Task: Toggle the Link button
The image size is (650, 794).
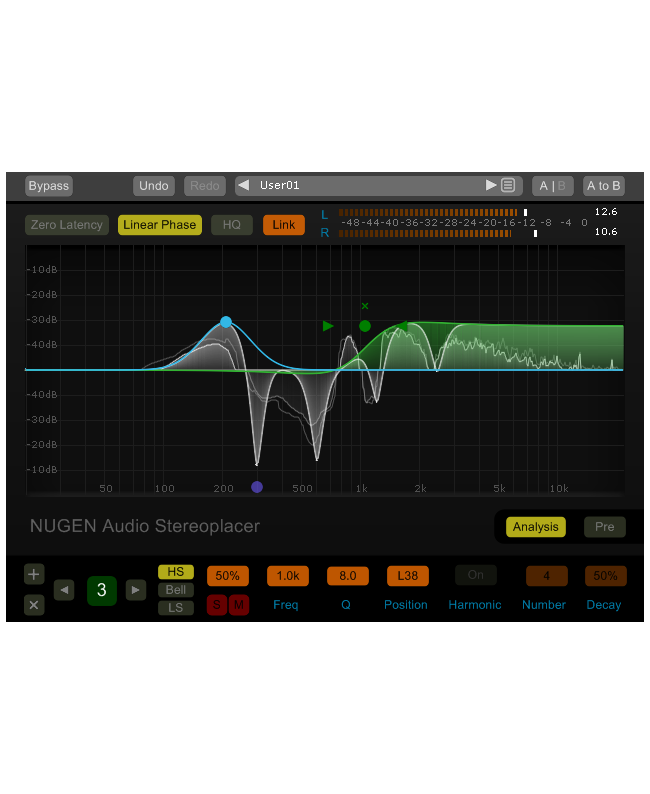Action: click(x=284, y=225)
